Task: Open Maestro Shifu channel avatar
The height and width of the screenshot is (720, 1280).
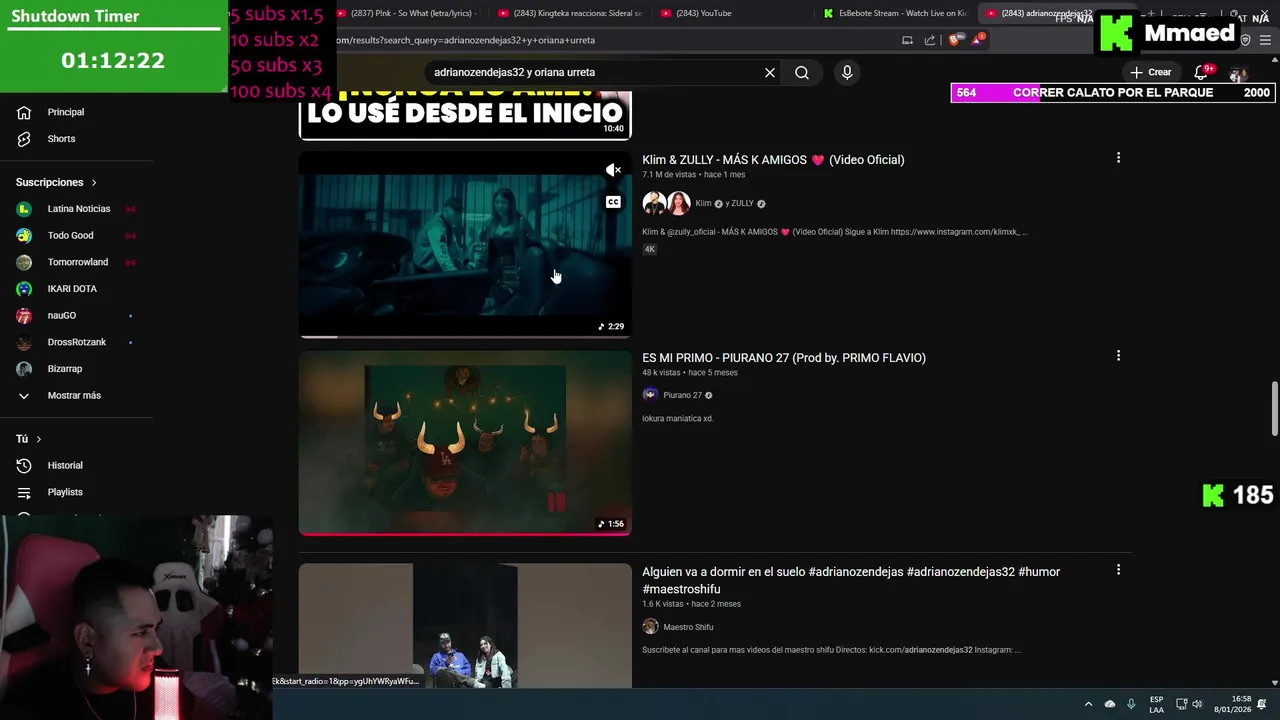Action: click(650, 627)
